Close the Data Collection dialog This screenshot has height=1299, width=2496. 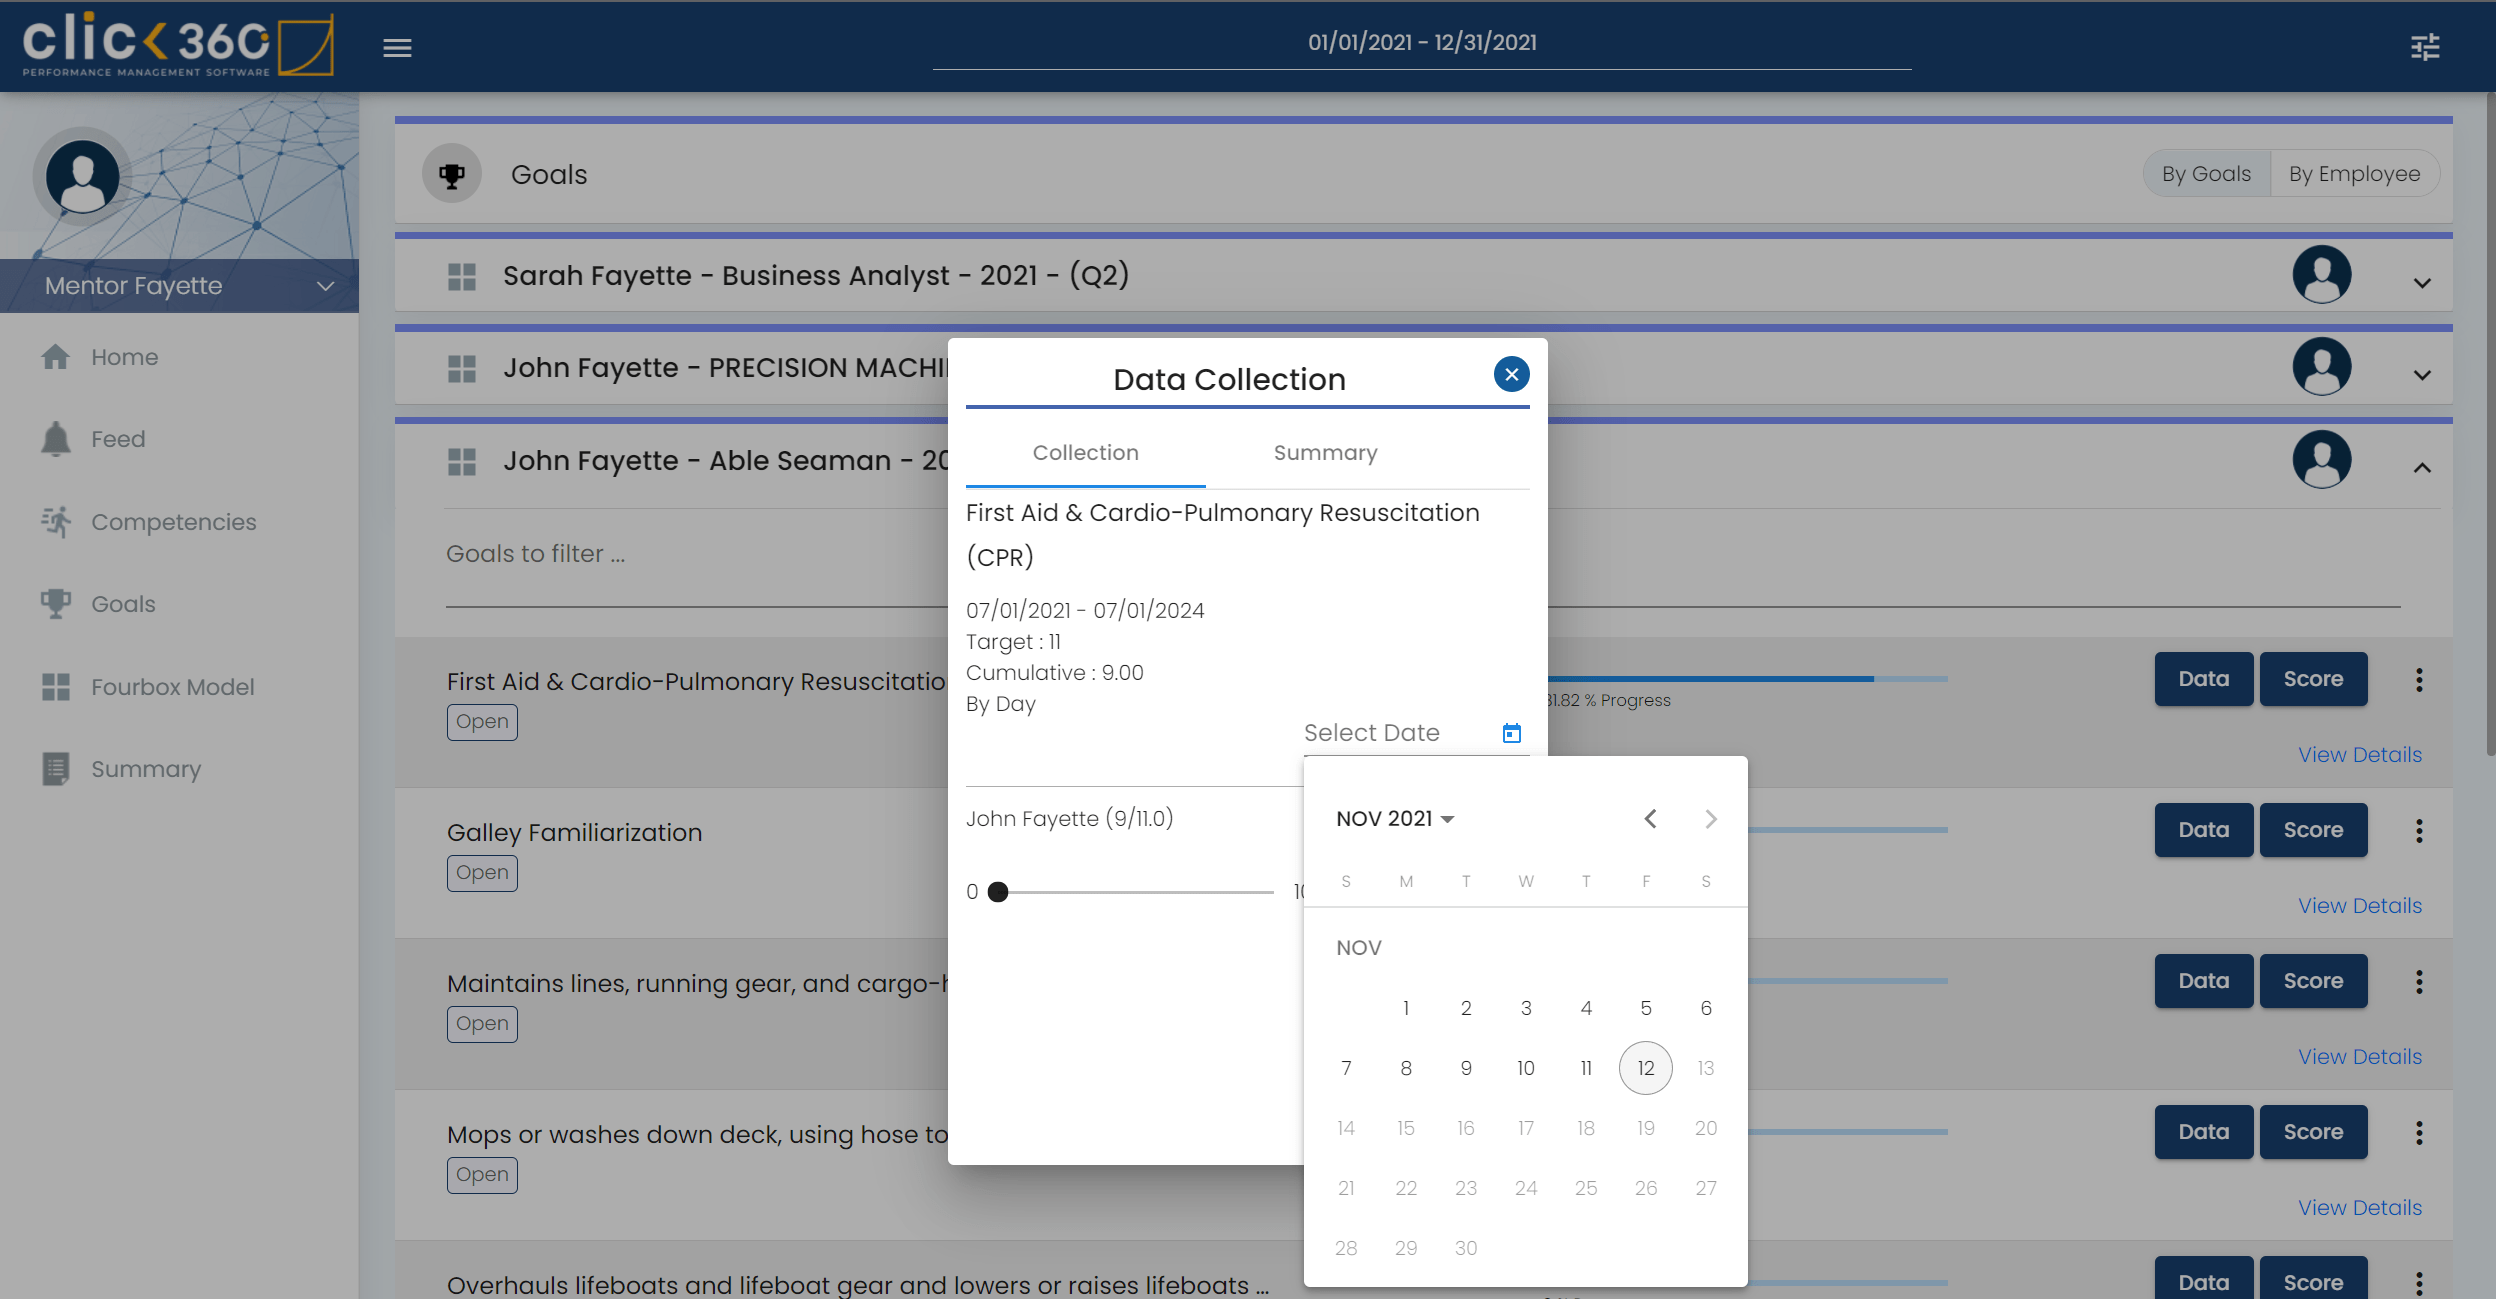pyautogui.click(x=1511, y=374)
